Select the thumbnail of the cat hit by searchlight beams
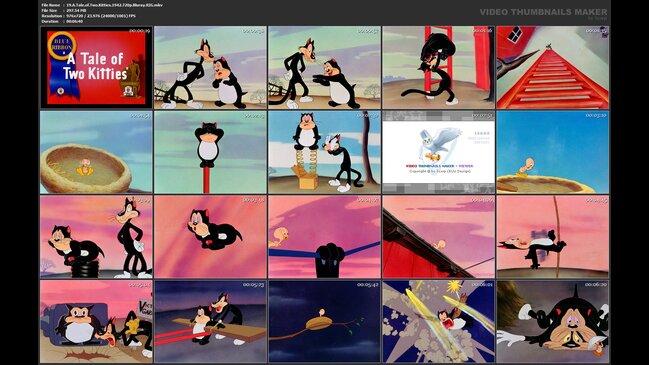The width and height of the screenshot is (649, 365). pyautogui.click(x=438, y=321)
